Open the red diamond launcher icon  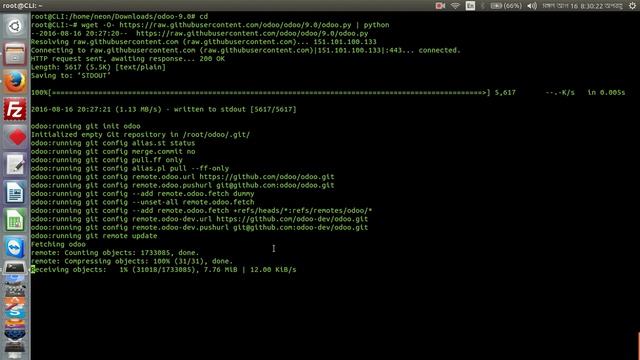(x=15, y=137)
